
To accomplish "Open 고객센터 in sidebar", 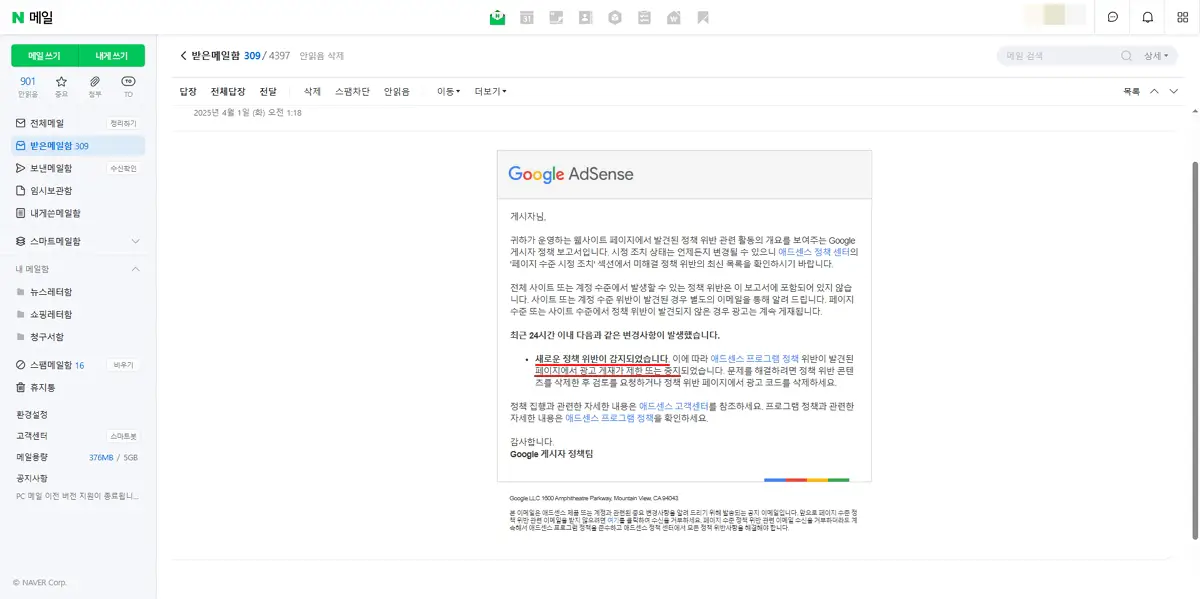I will pos(33,436).
